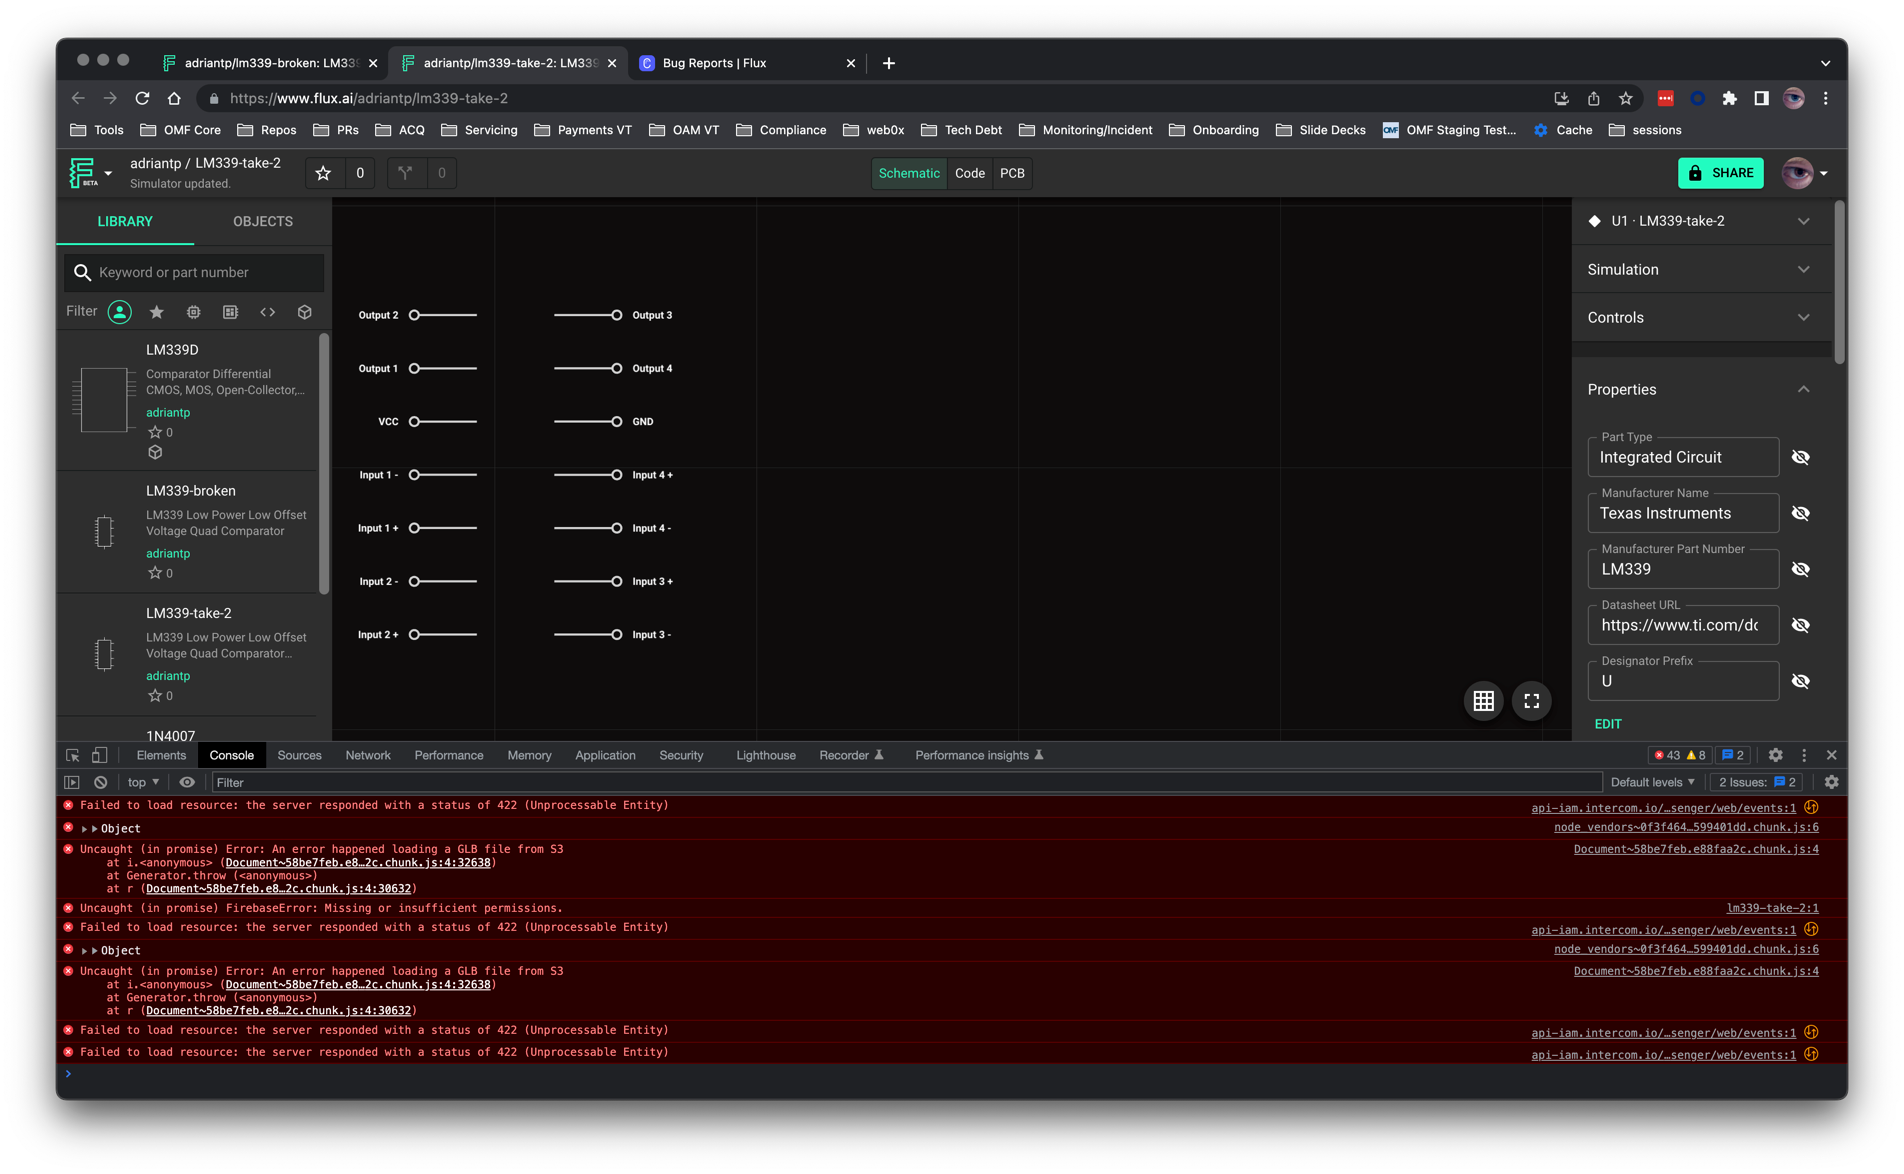Open the console settings gear
This screenshot has height=1174, width=1904.
point(1831,782)
